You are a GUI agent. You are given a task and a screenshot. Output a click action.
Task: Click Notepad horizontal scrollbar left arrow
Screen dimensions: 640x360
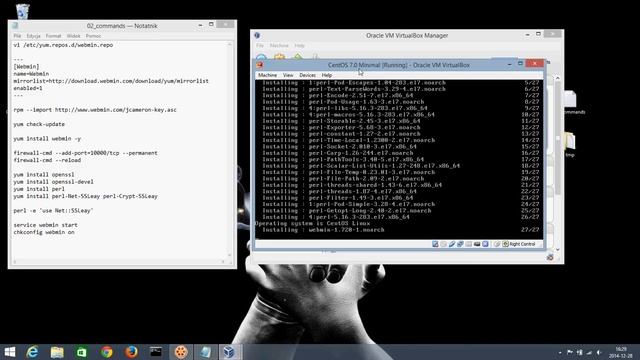point(15,262)
